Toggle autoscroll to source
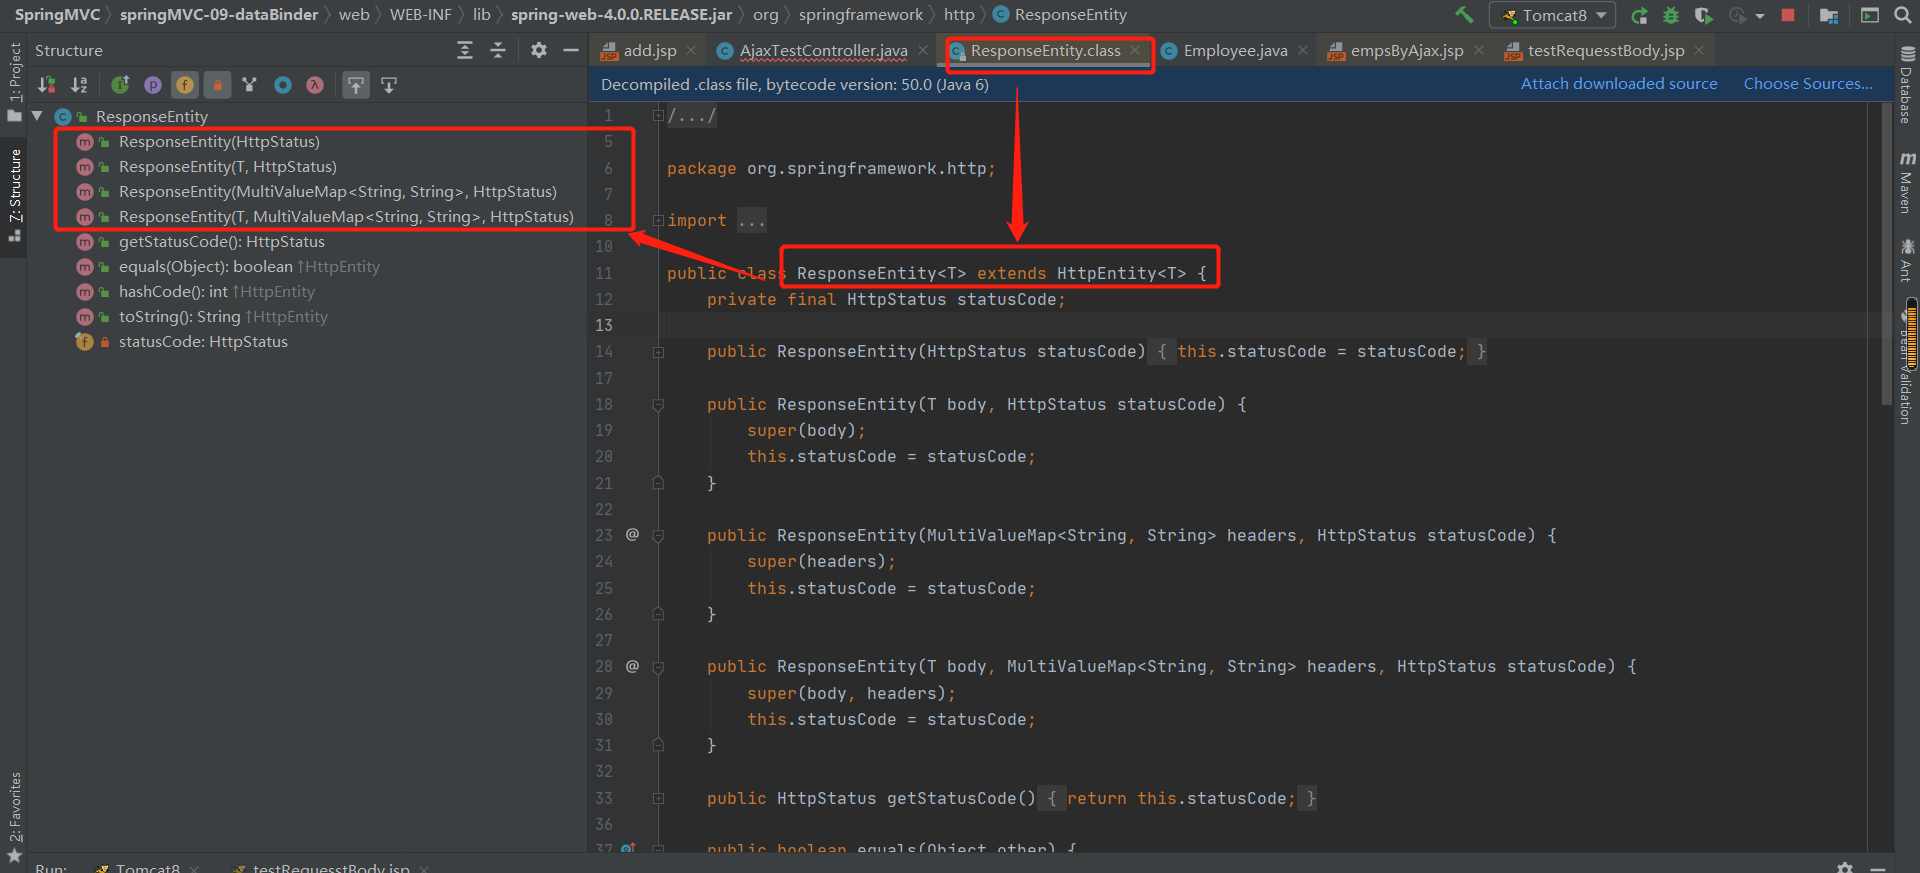Screen dimensions: 1920x873 click(356, 85)
